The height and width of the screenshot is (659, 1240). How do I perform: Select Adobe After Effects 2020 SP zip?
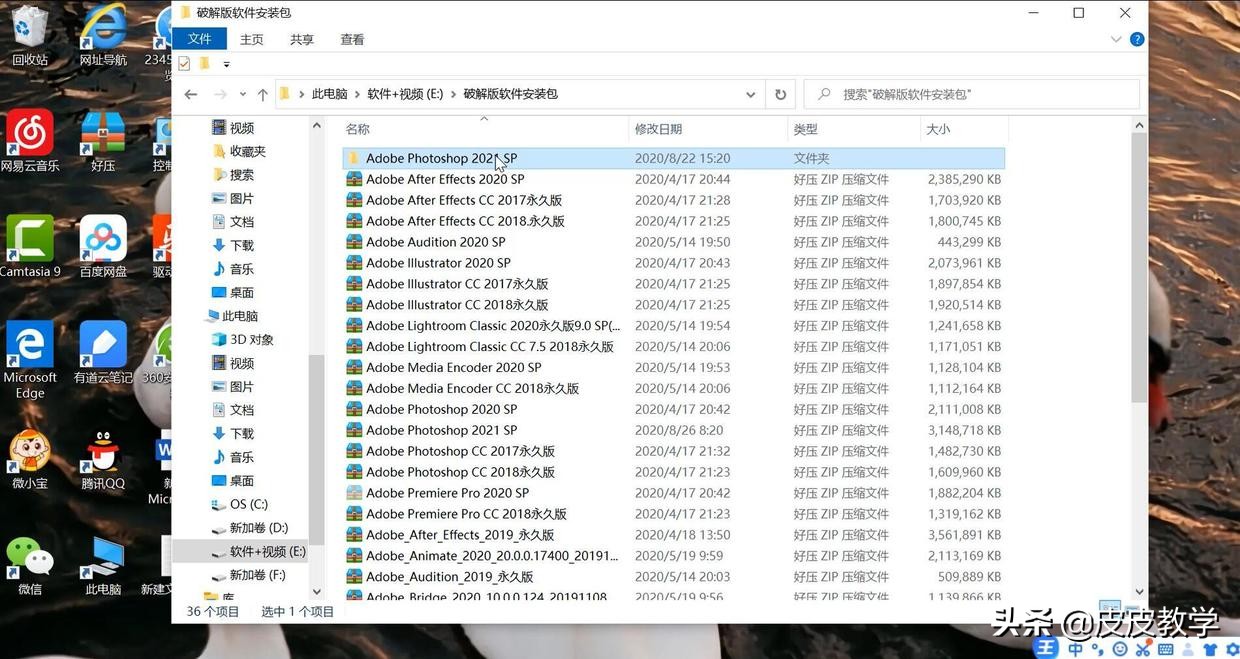click(673, 179)
